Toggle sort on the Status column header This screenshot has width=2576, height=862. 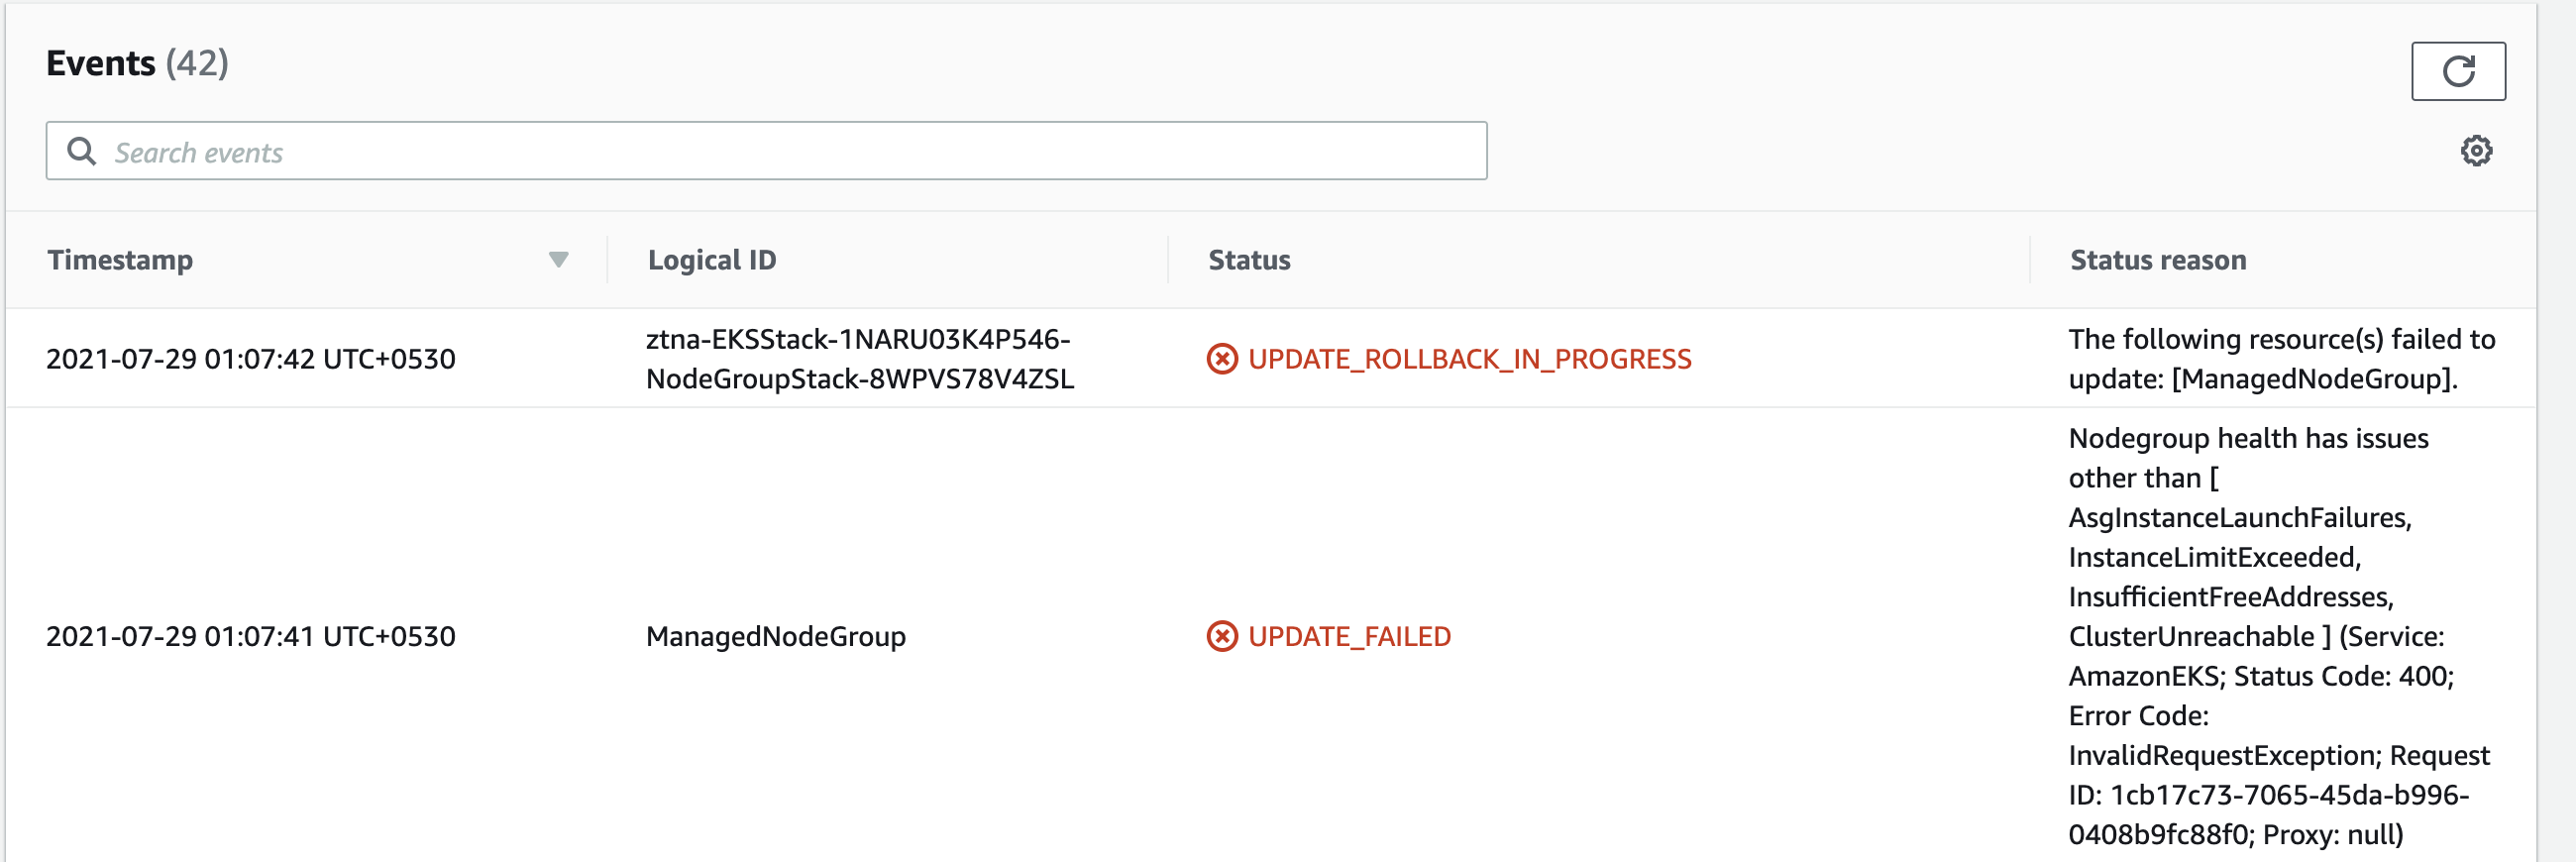point(1248,260)
